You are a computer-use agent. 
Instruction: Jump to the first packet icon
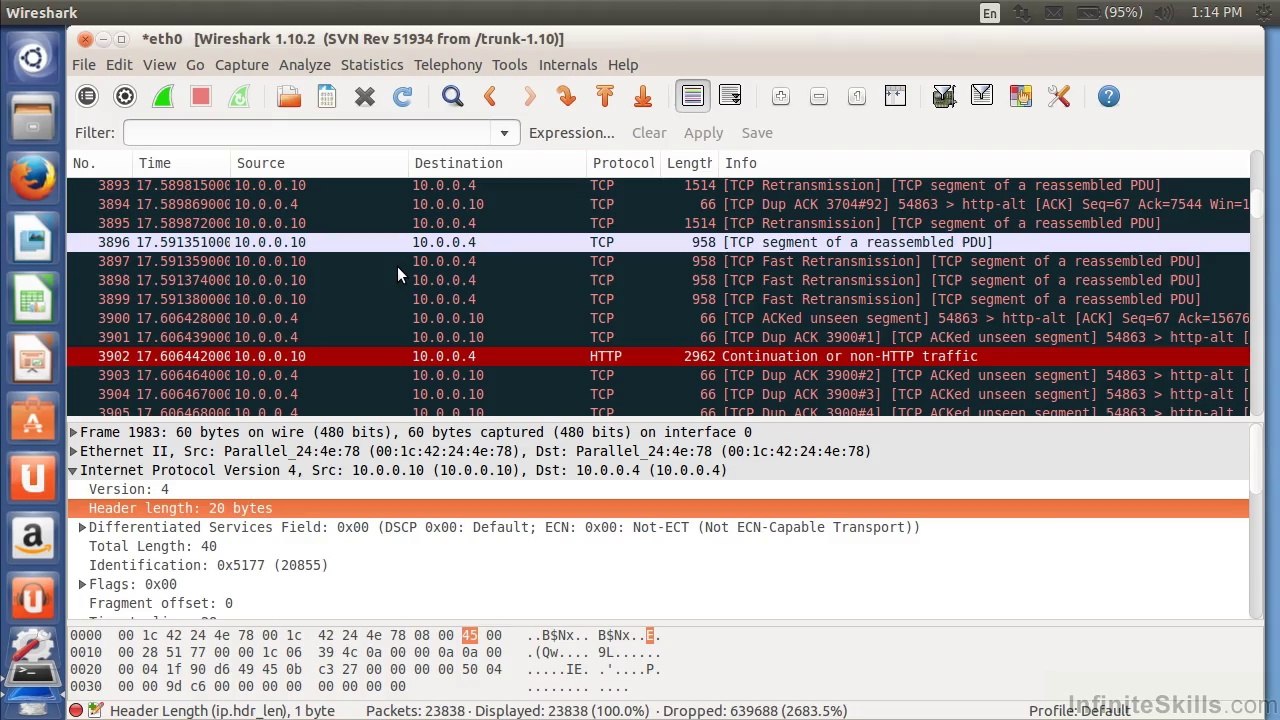605,96
